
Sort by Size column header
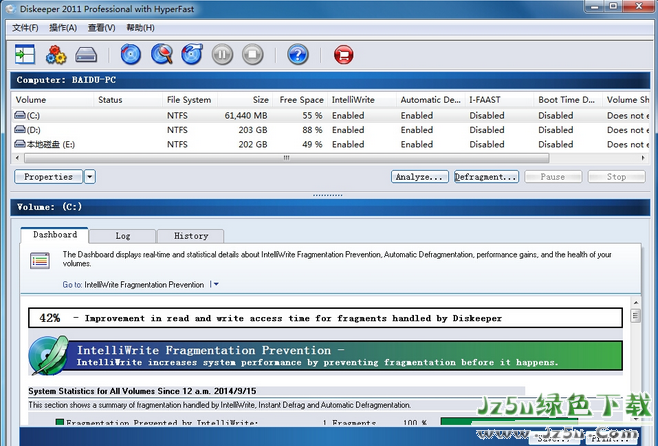click(245, 99)
